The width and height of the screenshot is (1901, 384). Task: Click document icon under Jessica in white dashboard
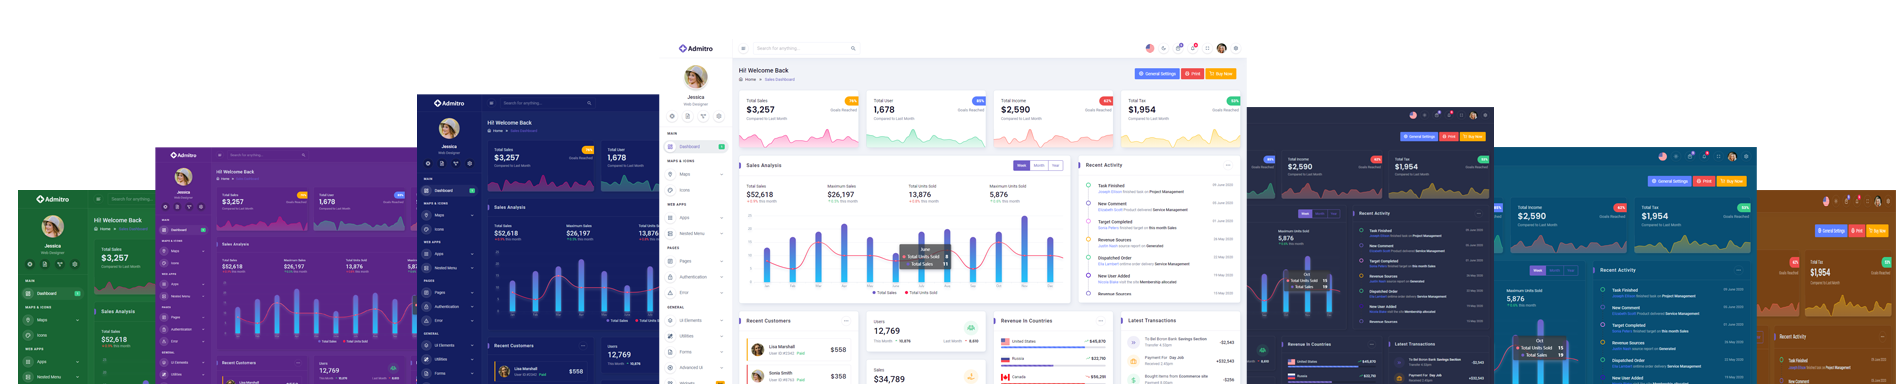click(688, 116)
